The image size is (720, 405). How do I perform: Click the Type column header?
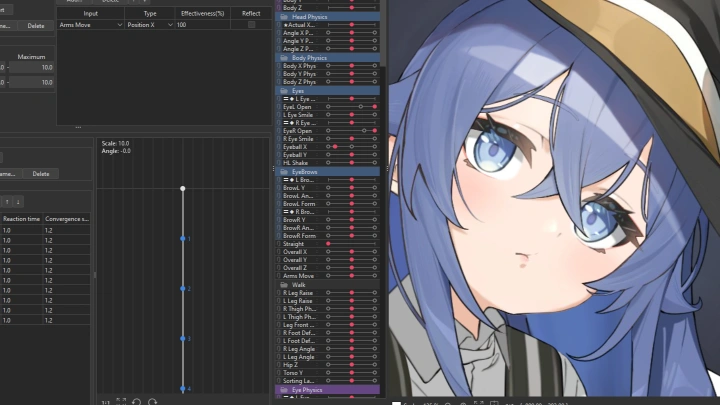pyautogui.click(x=150, y=14)
